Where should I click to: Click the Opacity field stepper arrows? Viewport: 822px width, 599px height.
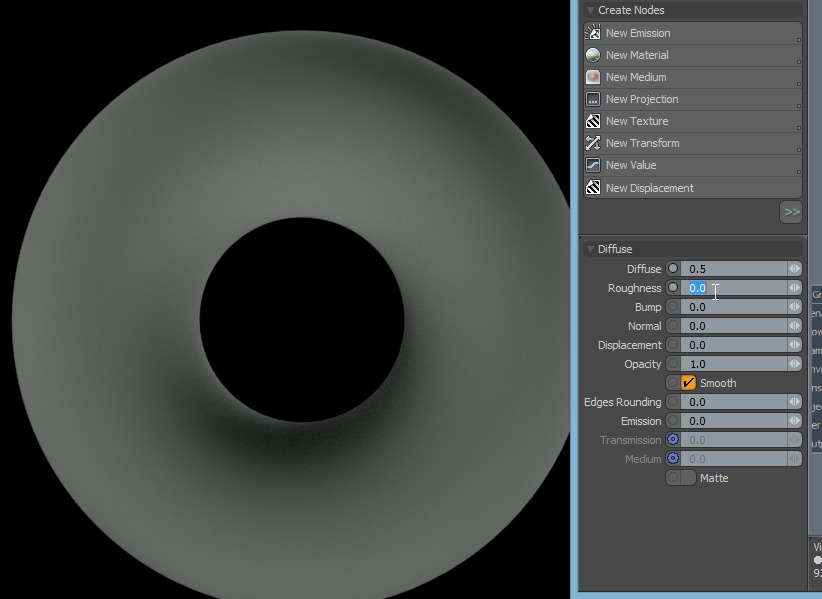794,363
